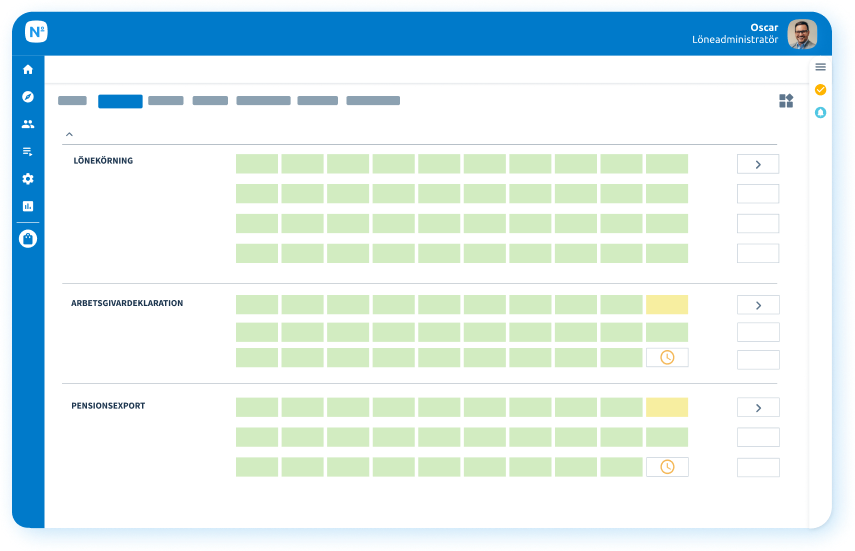Open the settings gear in sidebar
The width and height of the screenshot is (855, 551).
28,179
